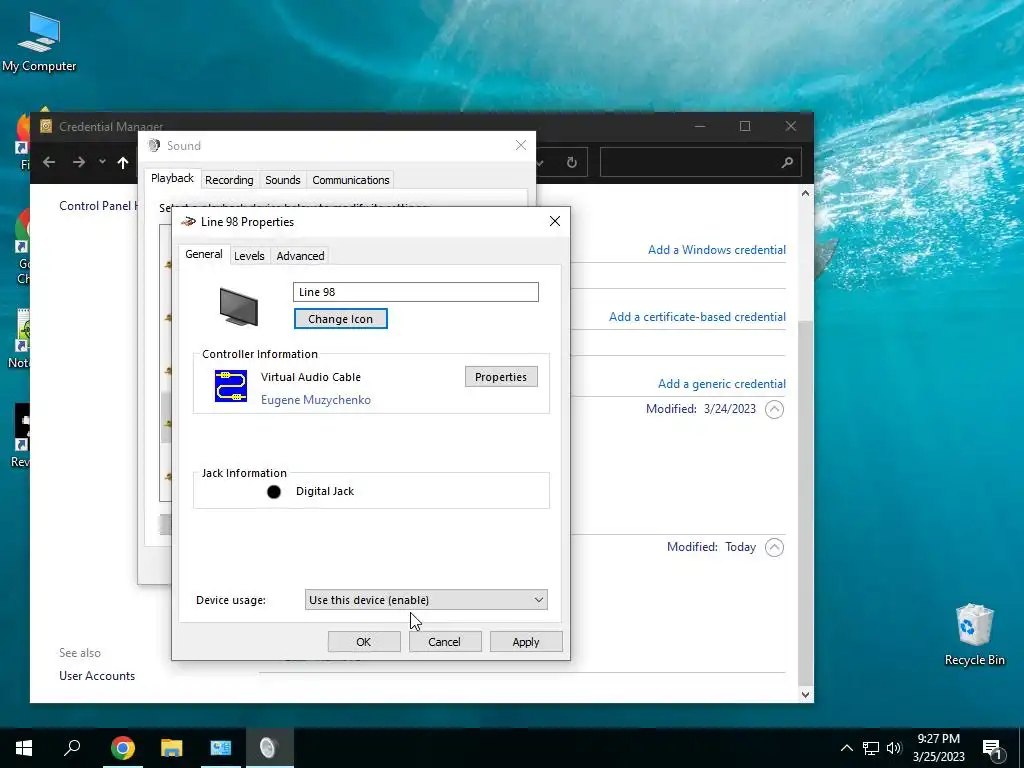Click the Line 98 device name field
Image resolution: width=1024 pixels, height=768 pixels.
416,292
